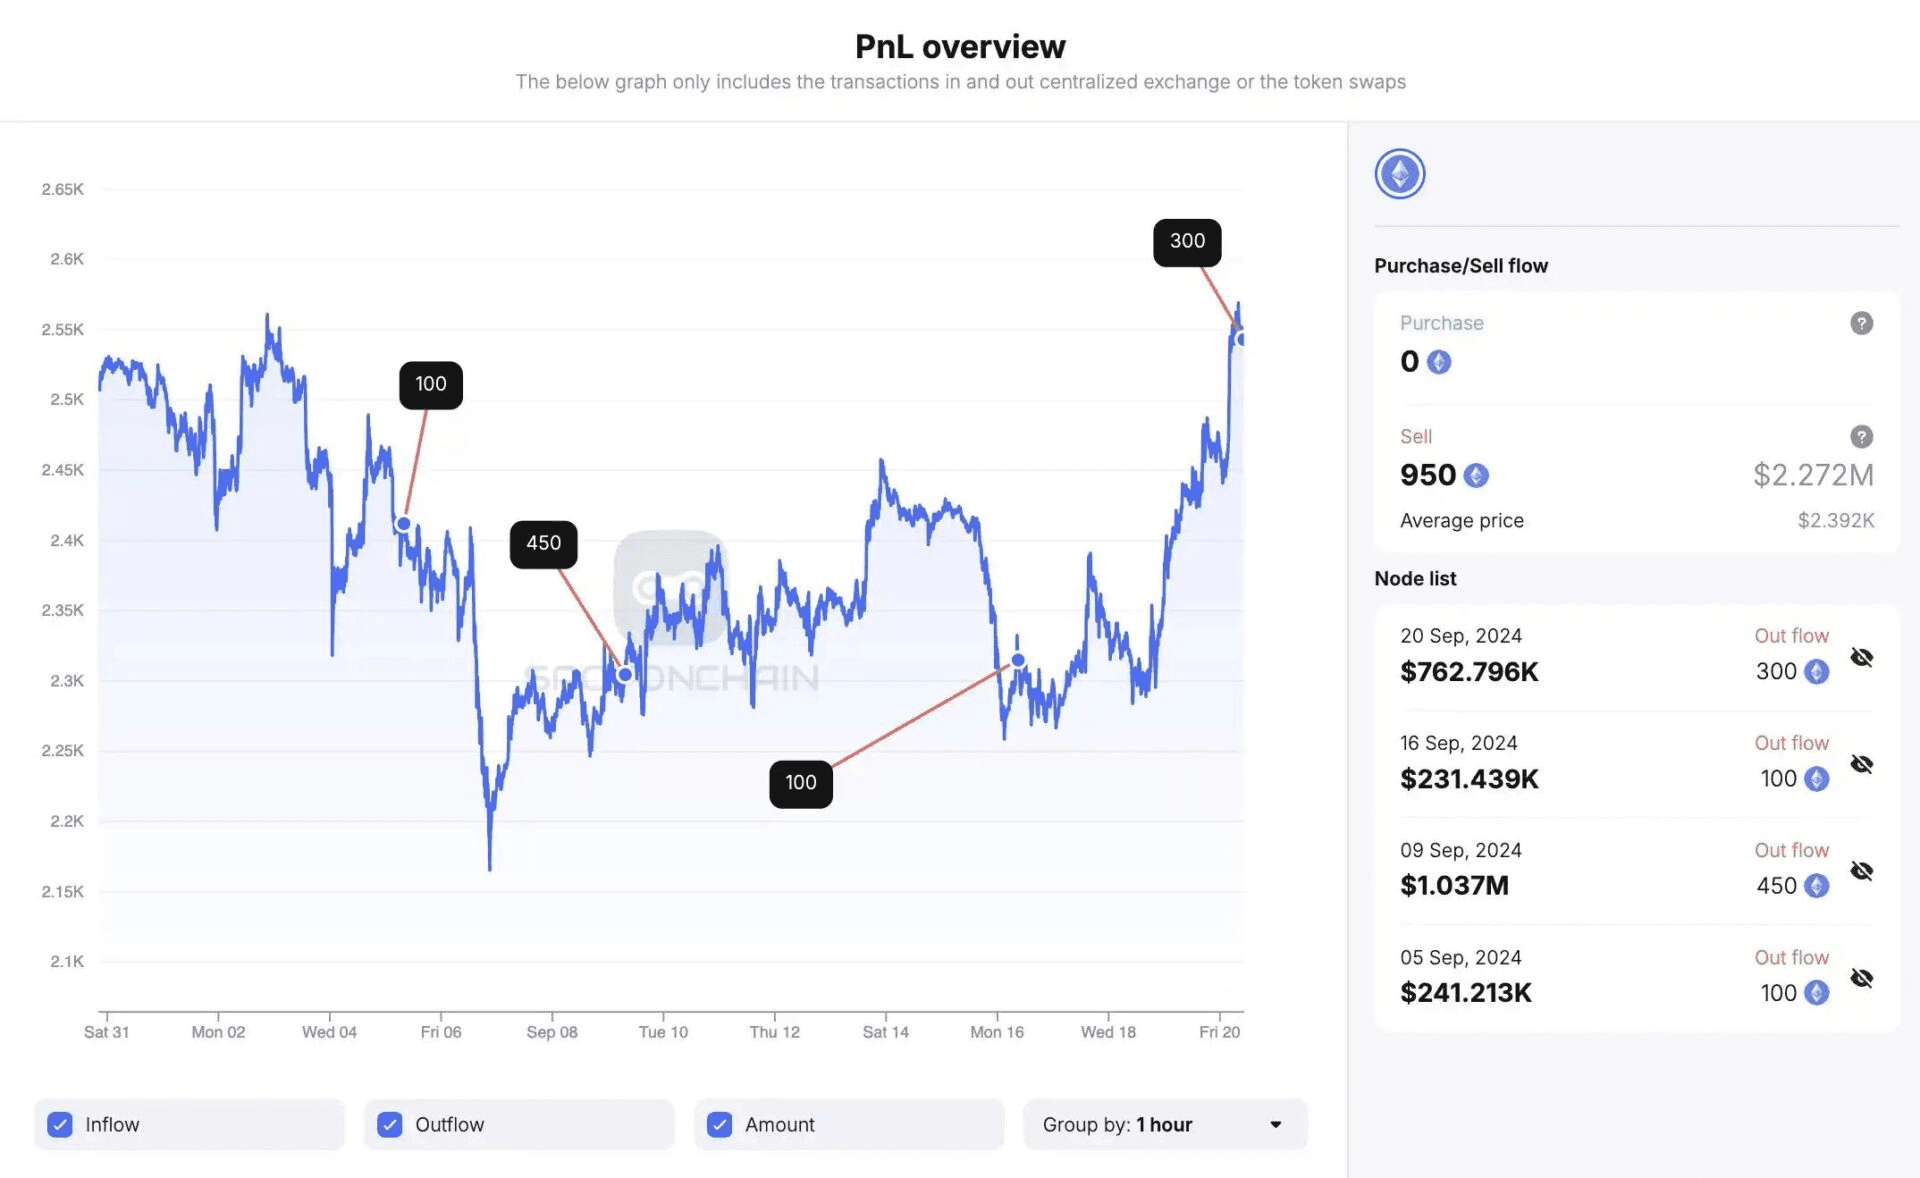The image size is (1920, 1178).
Task: Hide the 20 Sep, 2024 node
Action: pos(1861,657)
